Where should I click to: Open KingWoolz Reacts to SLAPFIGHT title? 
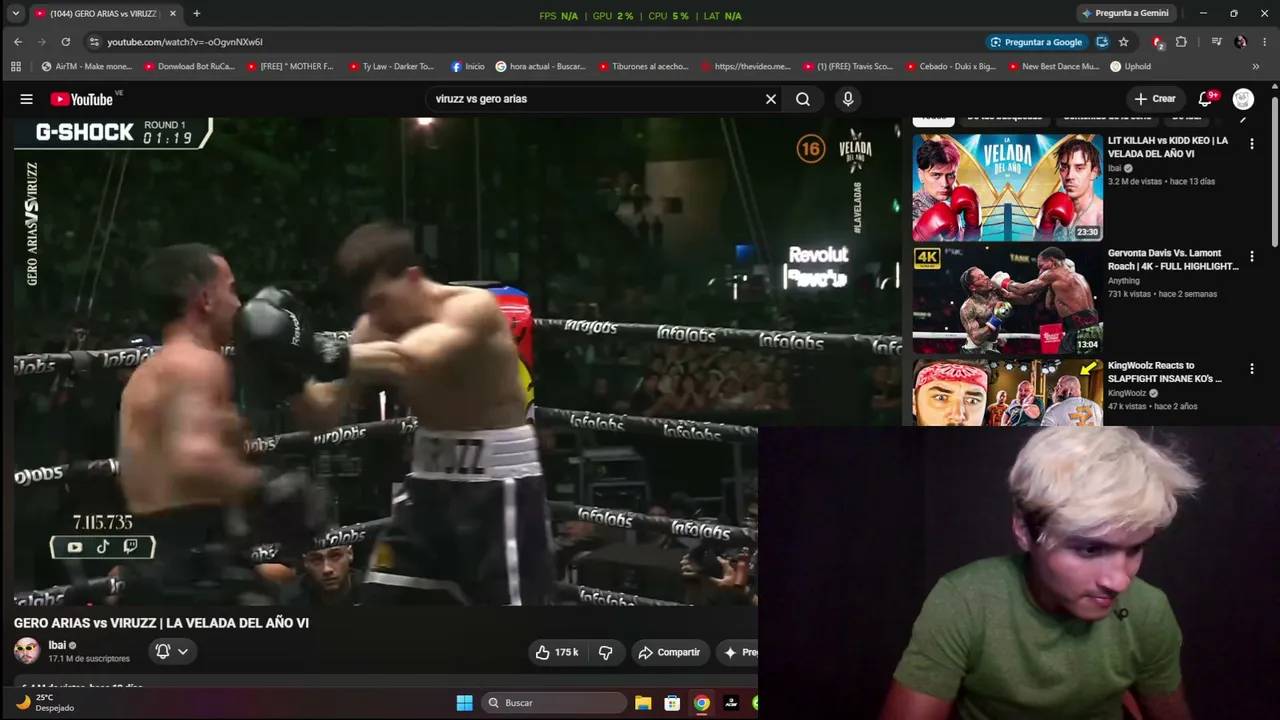point(1165,372)
